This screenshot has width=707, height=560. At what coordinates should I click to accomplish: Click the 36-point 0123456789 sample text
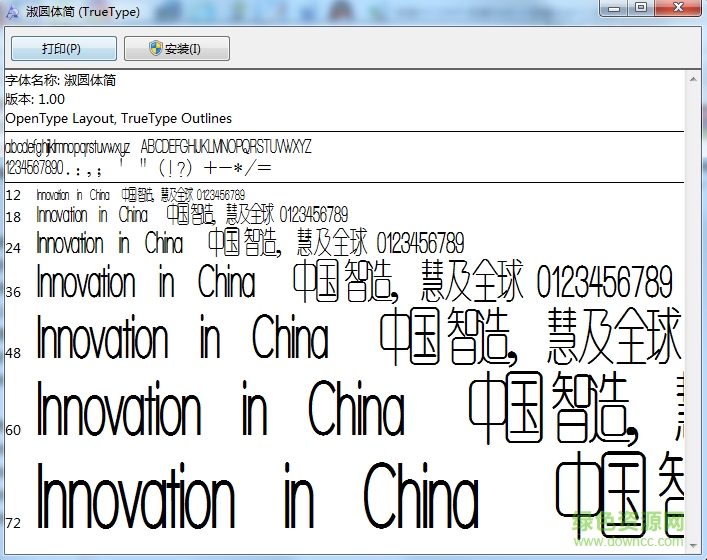605,282
